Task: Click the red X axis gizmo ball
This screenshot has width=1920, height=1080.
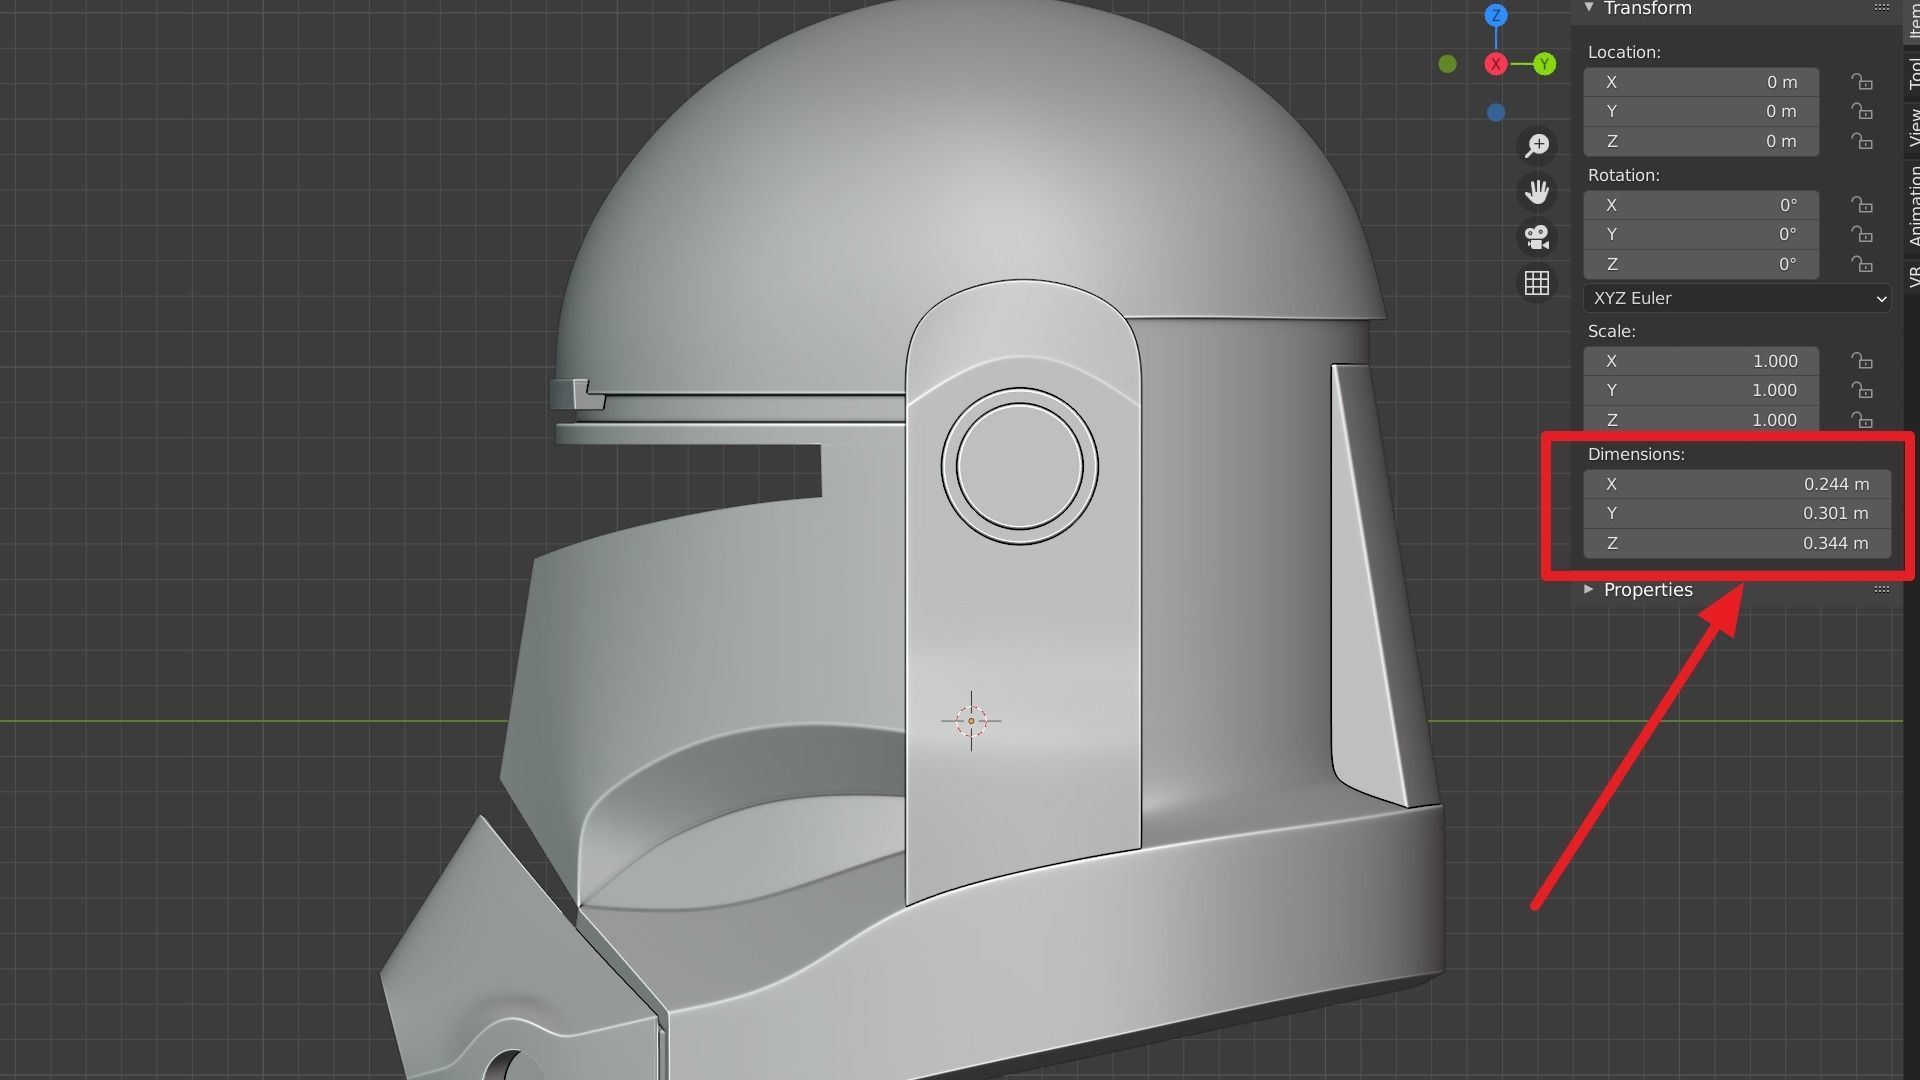Action: pyautogui.click(x=1496, y=64)
